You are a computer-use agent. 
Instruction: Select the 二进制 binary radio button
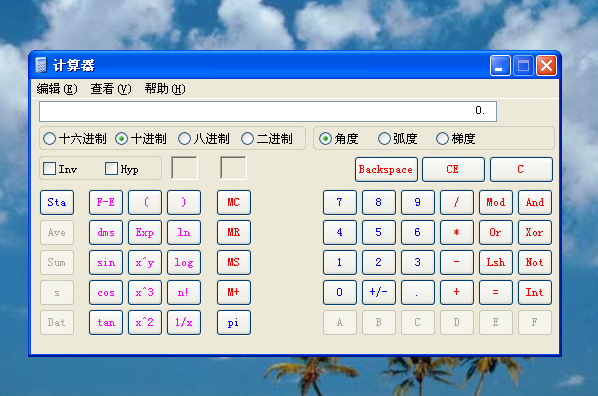pyautogui.click(x=248, y=138)
